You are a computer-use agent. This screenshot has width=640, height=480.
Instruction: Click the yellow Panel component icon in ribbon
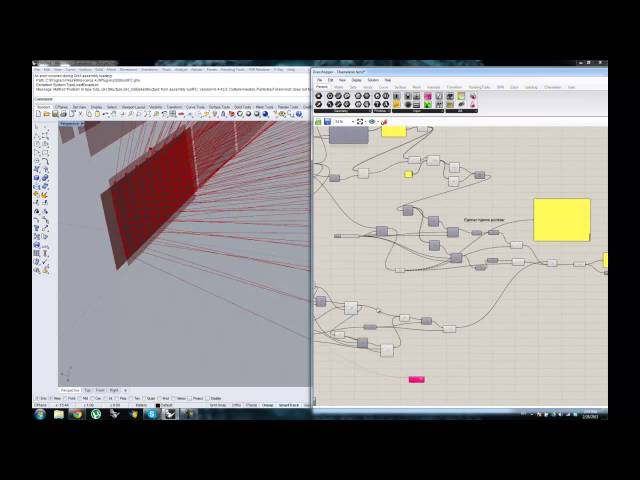[396, 104]
